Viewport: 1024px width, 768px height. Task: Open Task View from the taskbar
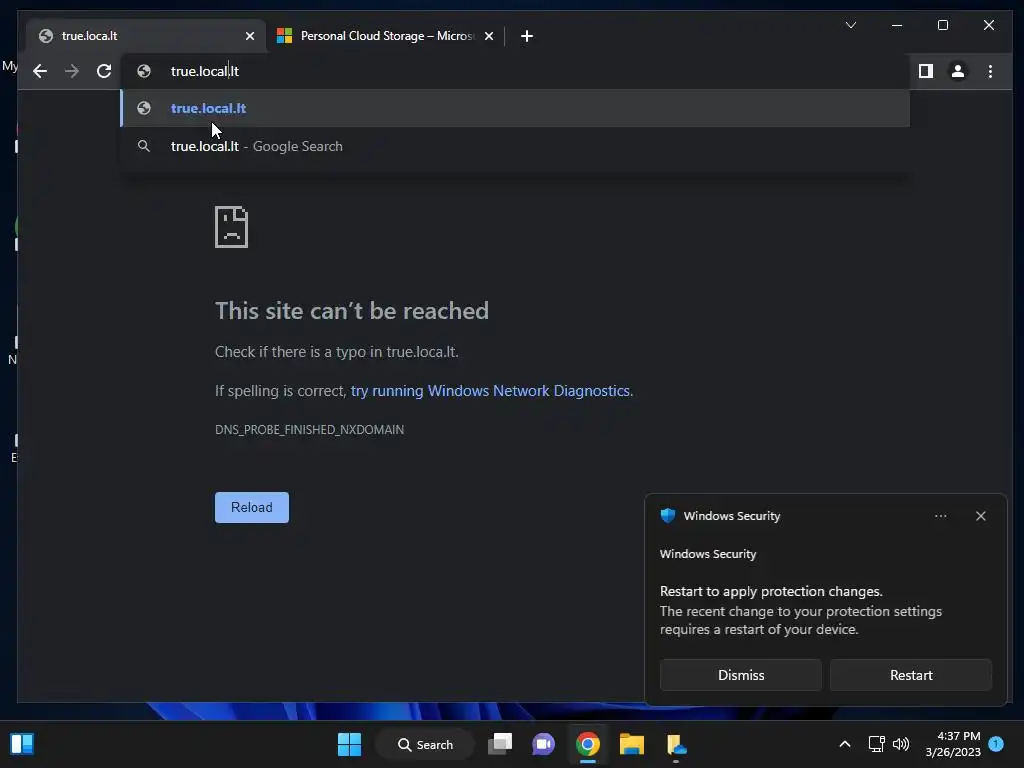pyautogui.click(x=500, y=744)
